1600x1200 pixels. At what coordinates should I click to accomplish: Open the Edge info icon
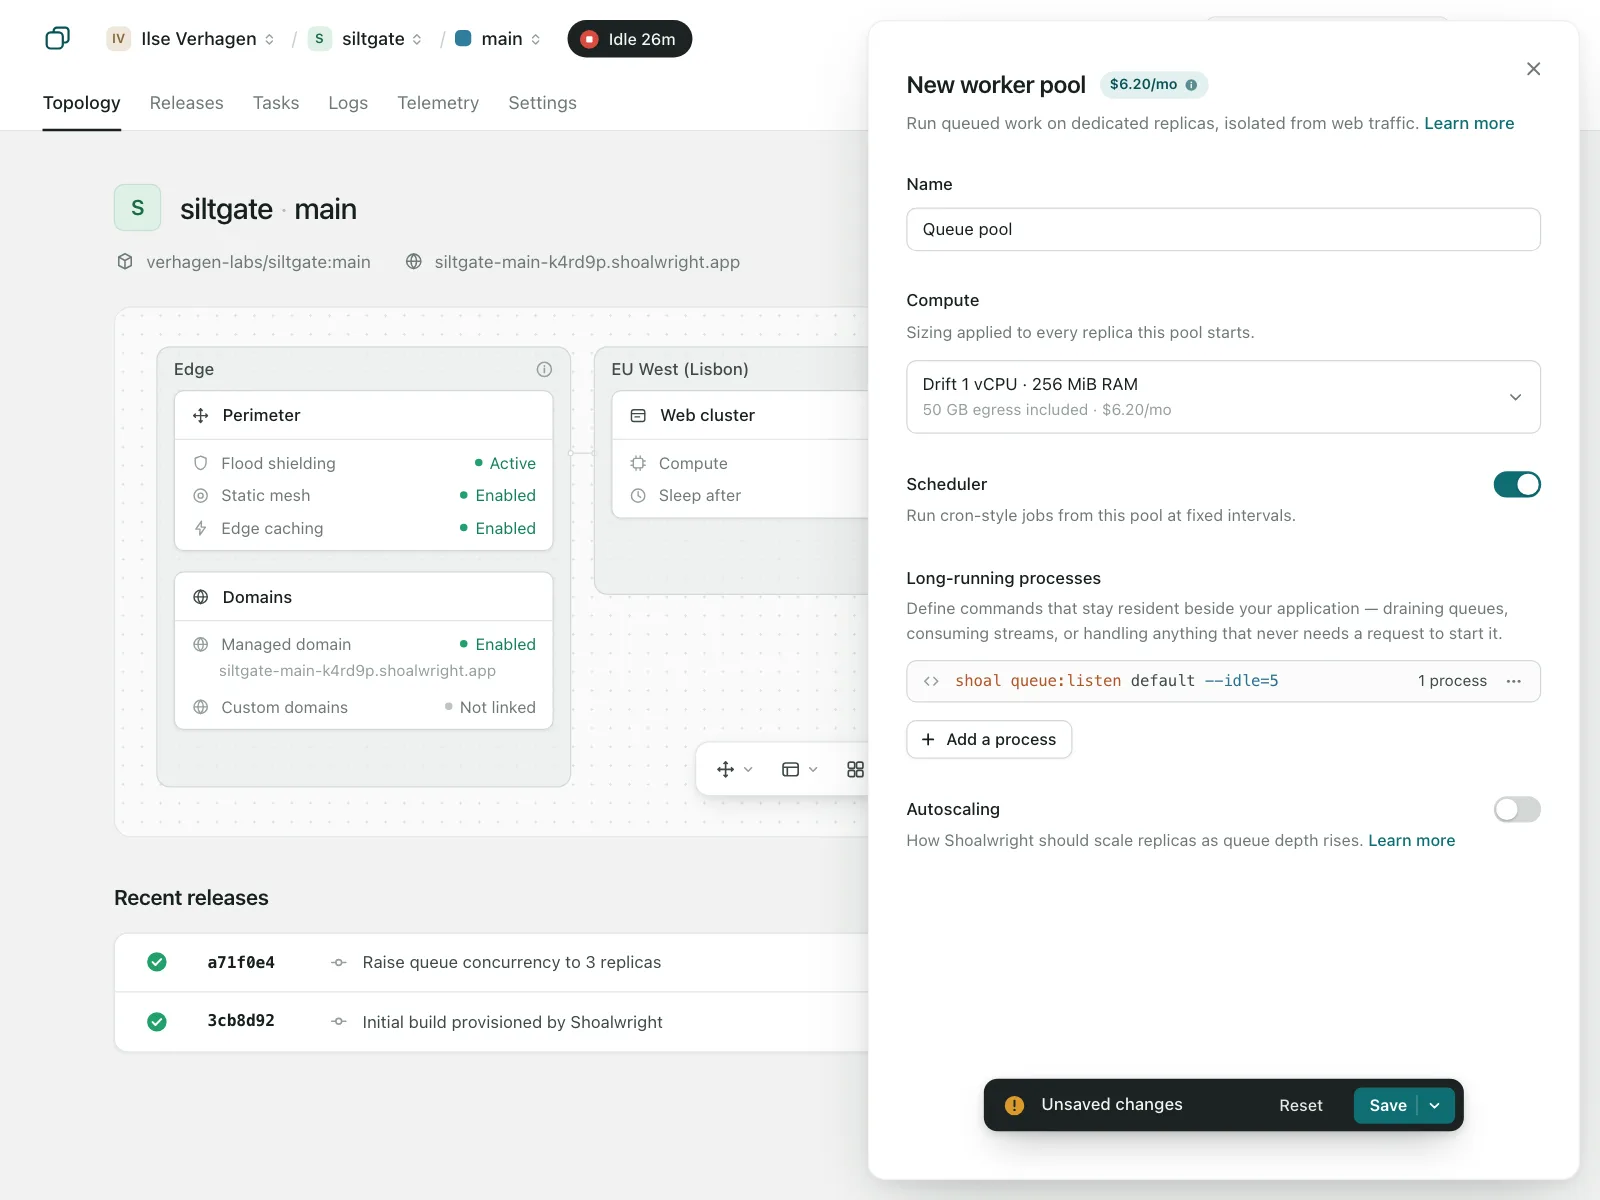click(x=544, y=369)
